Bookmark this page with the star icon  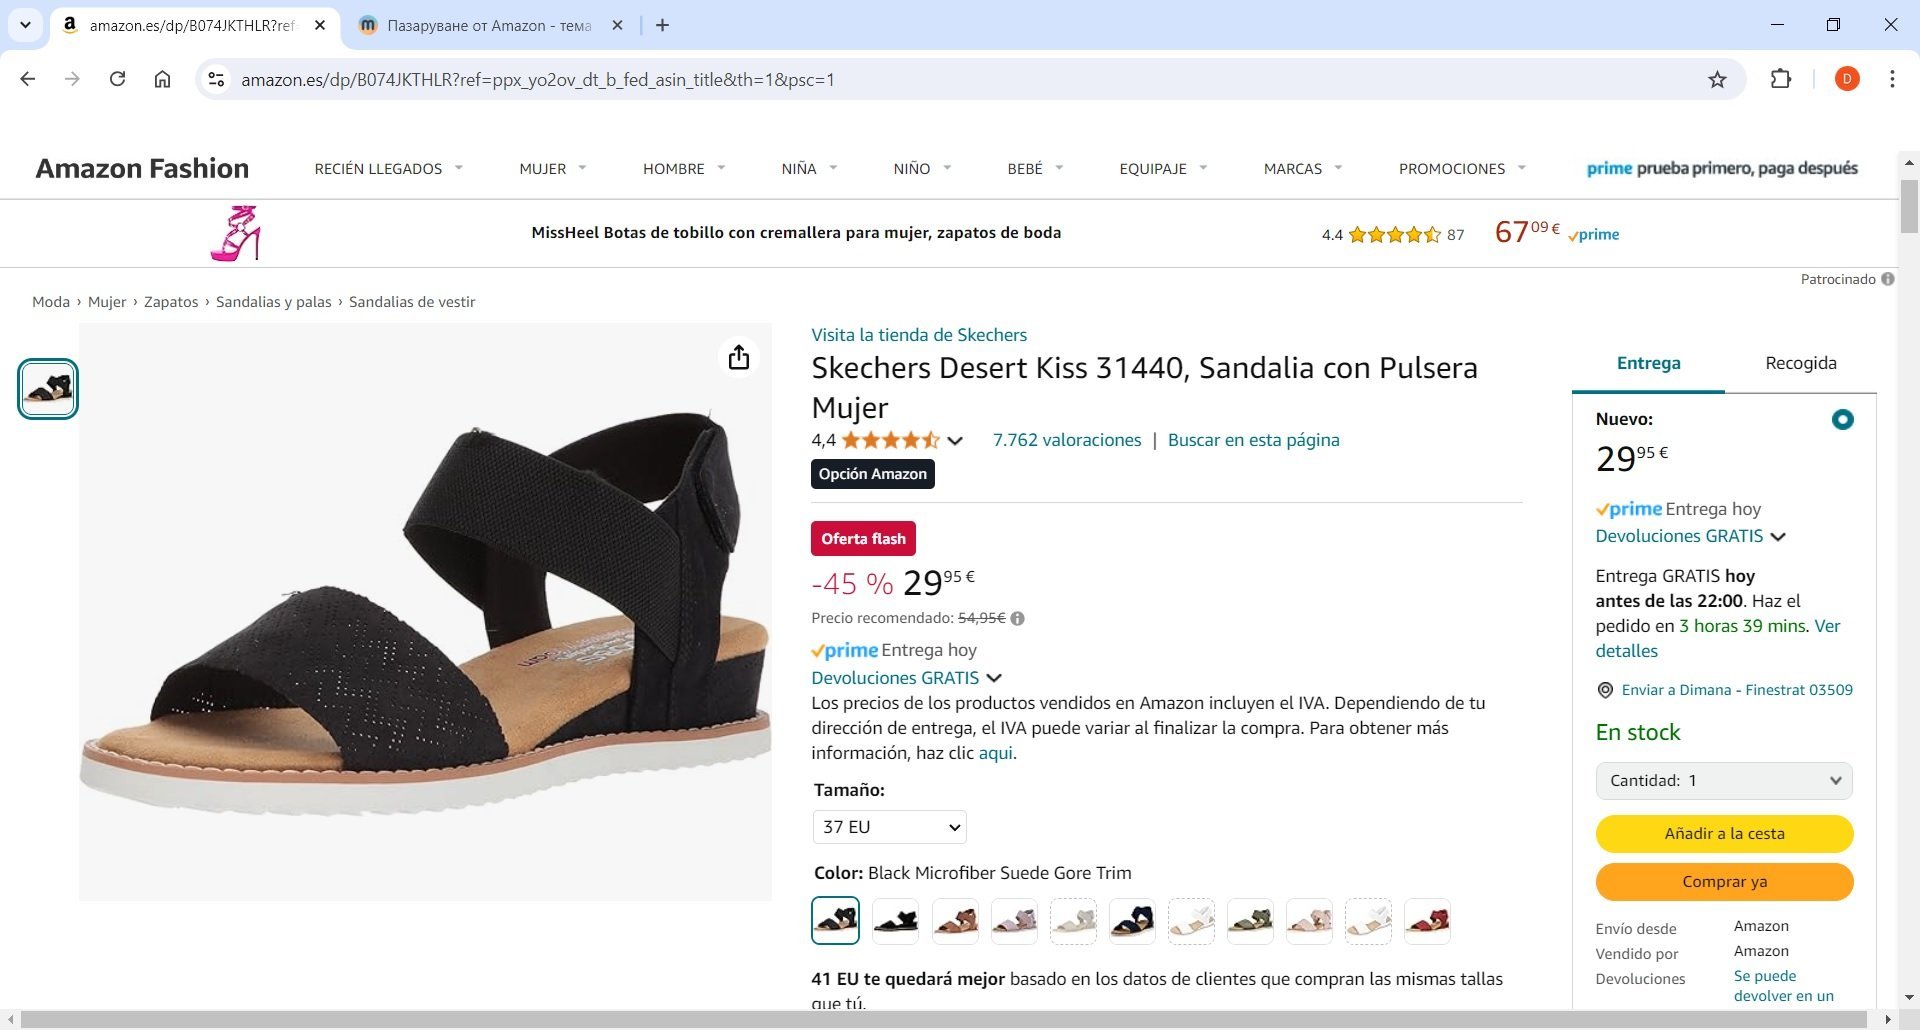click(1717, 80)
